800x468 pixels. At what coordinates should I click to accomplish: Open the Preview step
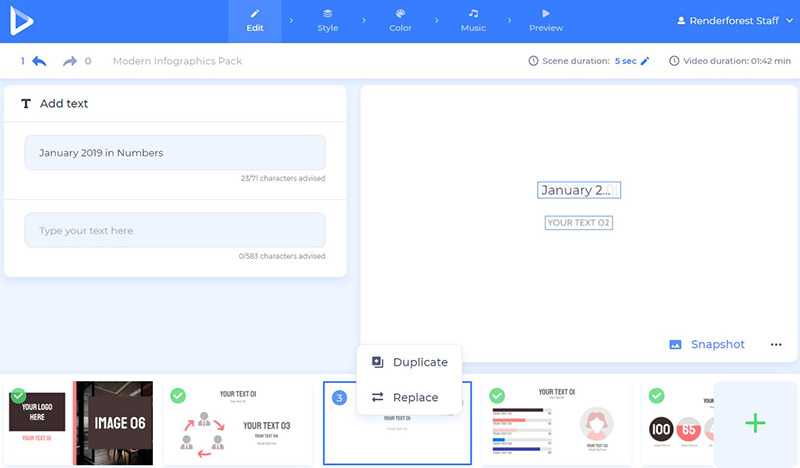(x=546, y=21)
